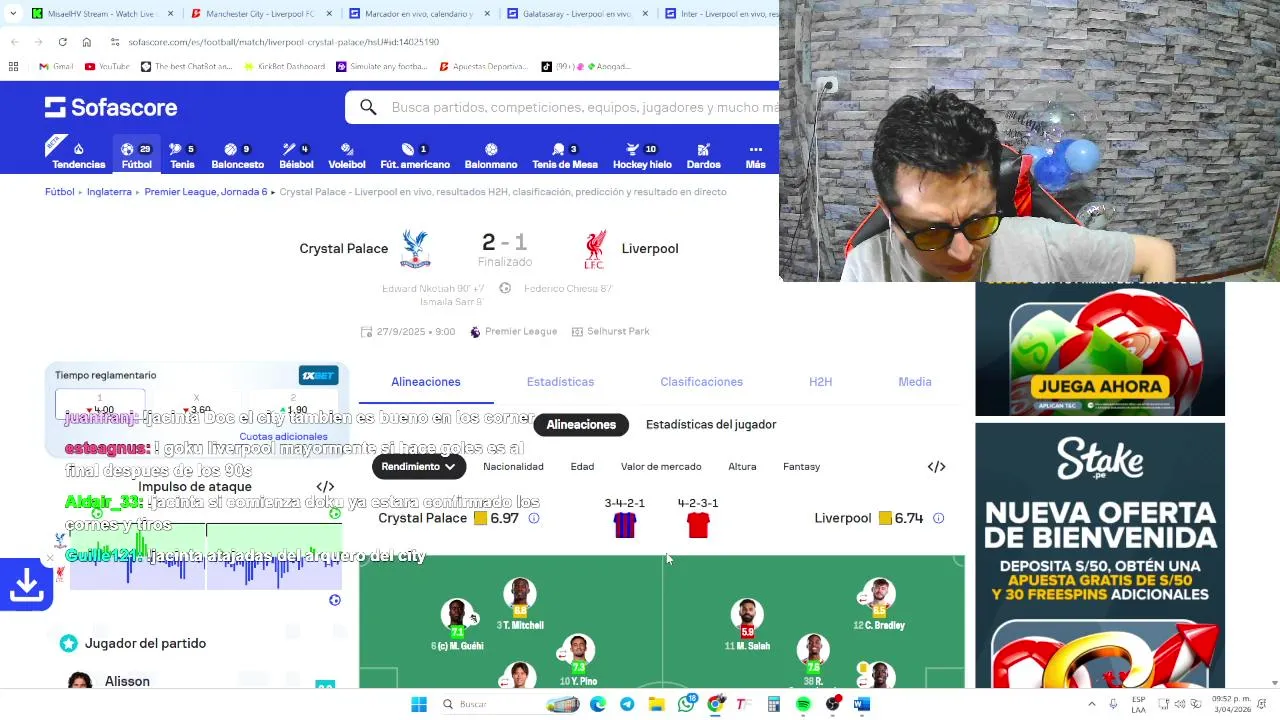Viewport: 1280px width, 720px height.
Task: Open Crystal Palace rating info icon
Action: pyautogui.click(x=533, y=518)
